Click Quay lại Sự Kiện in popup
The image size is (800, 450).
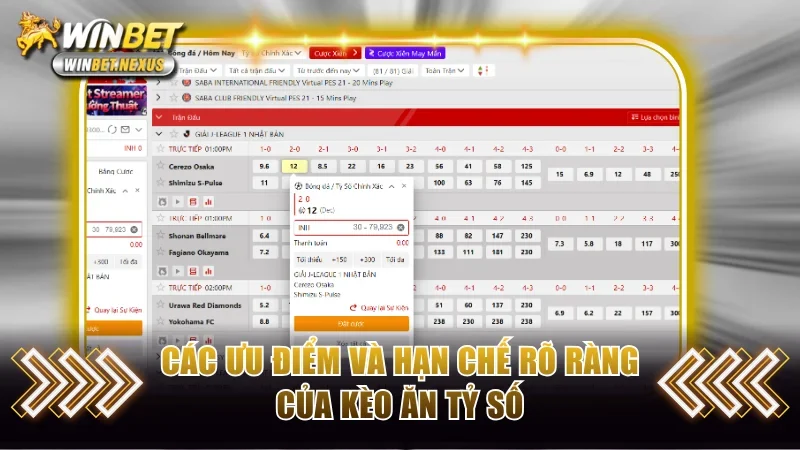[x=379, y=308]
